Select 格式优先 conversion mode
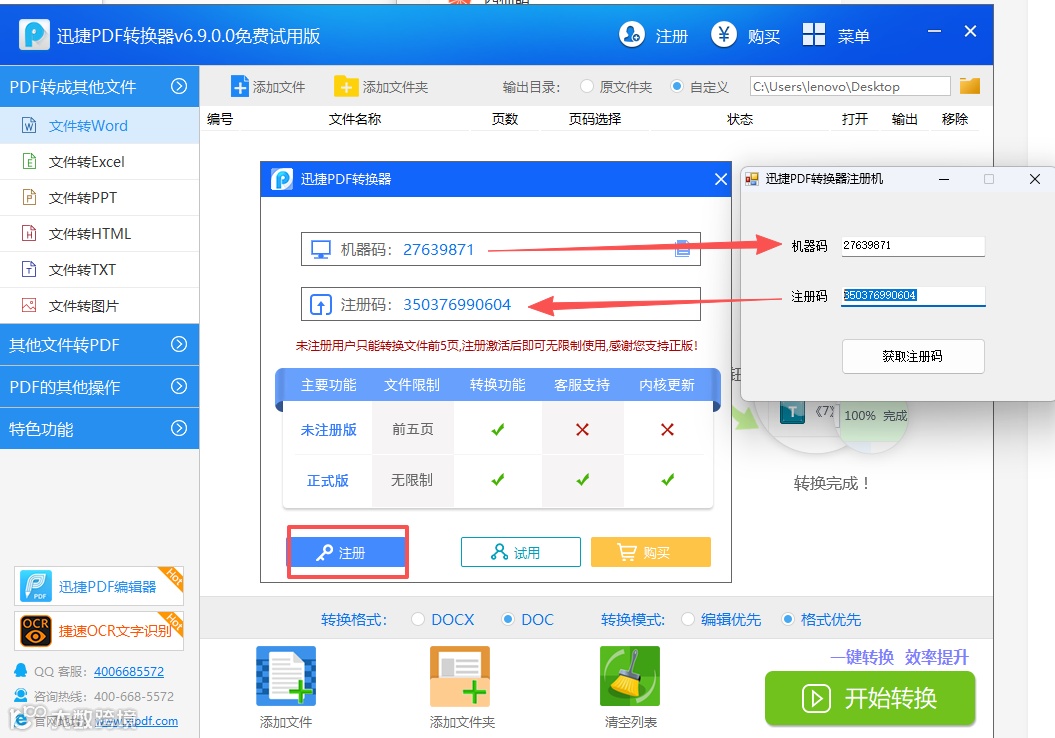Image resolution: width=1055 pixels, height=738 pixels. pyautogui.click(x=787, y=619)
